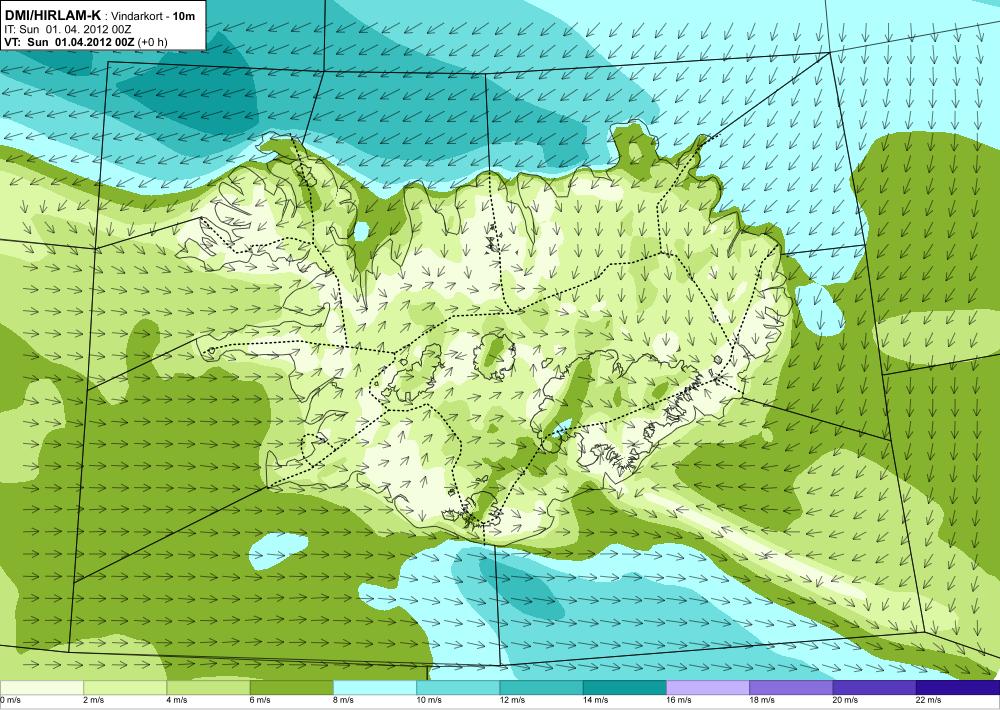
Task: Click the "6 m/s" legend label
Action: pyautogui.click(x=260, y=700)
